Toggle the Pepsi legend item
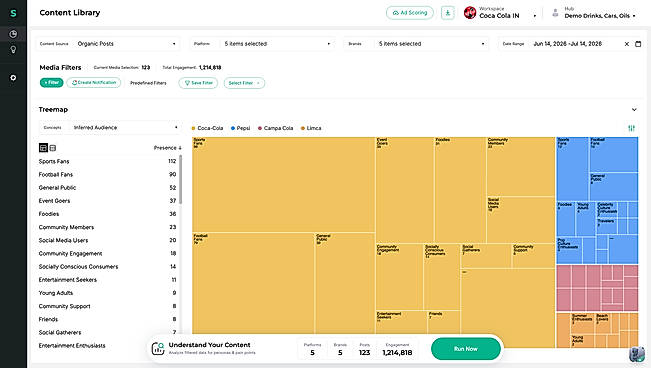Image resolution: width=651 pixels, height=368 pixels. pyautogui.click(x=240, y=128)
